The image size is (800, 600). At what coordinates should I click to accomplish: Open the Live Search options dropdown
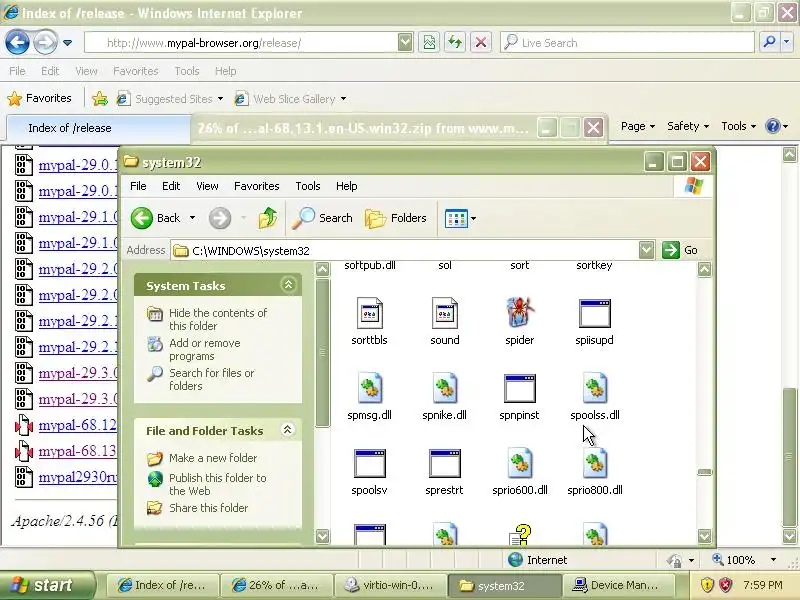tap(786, 42)
